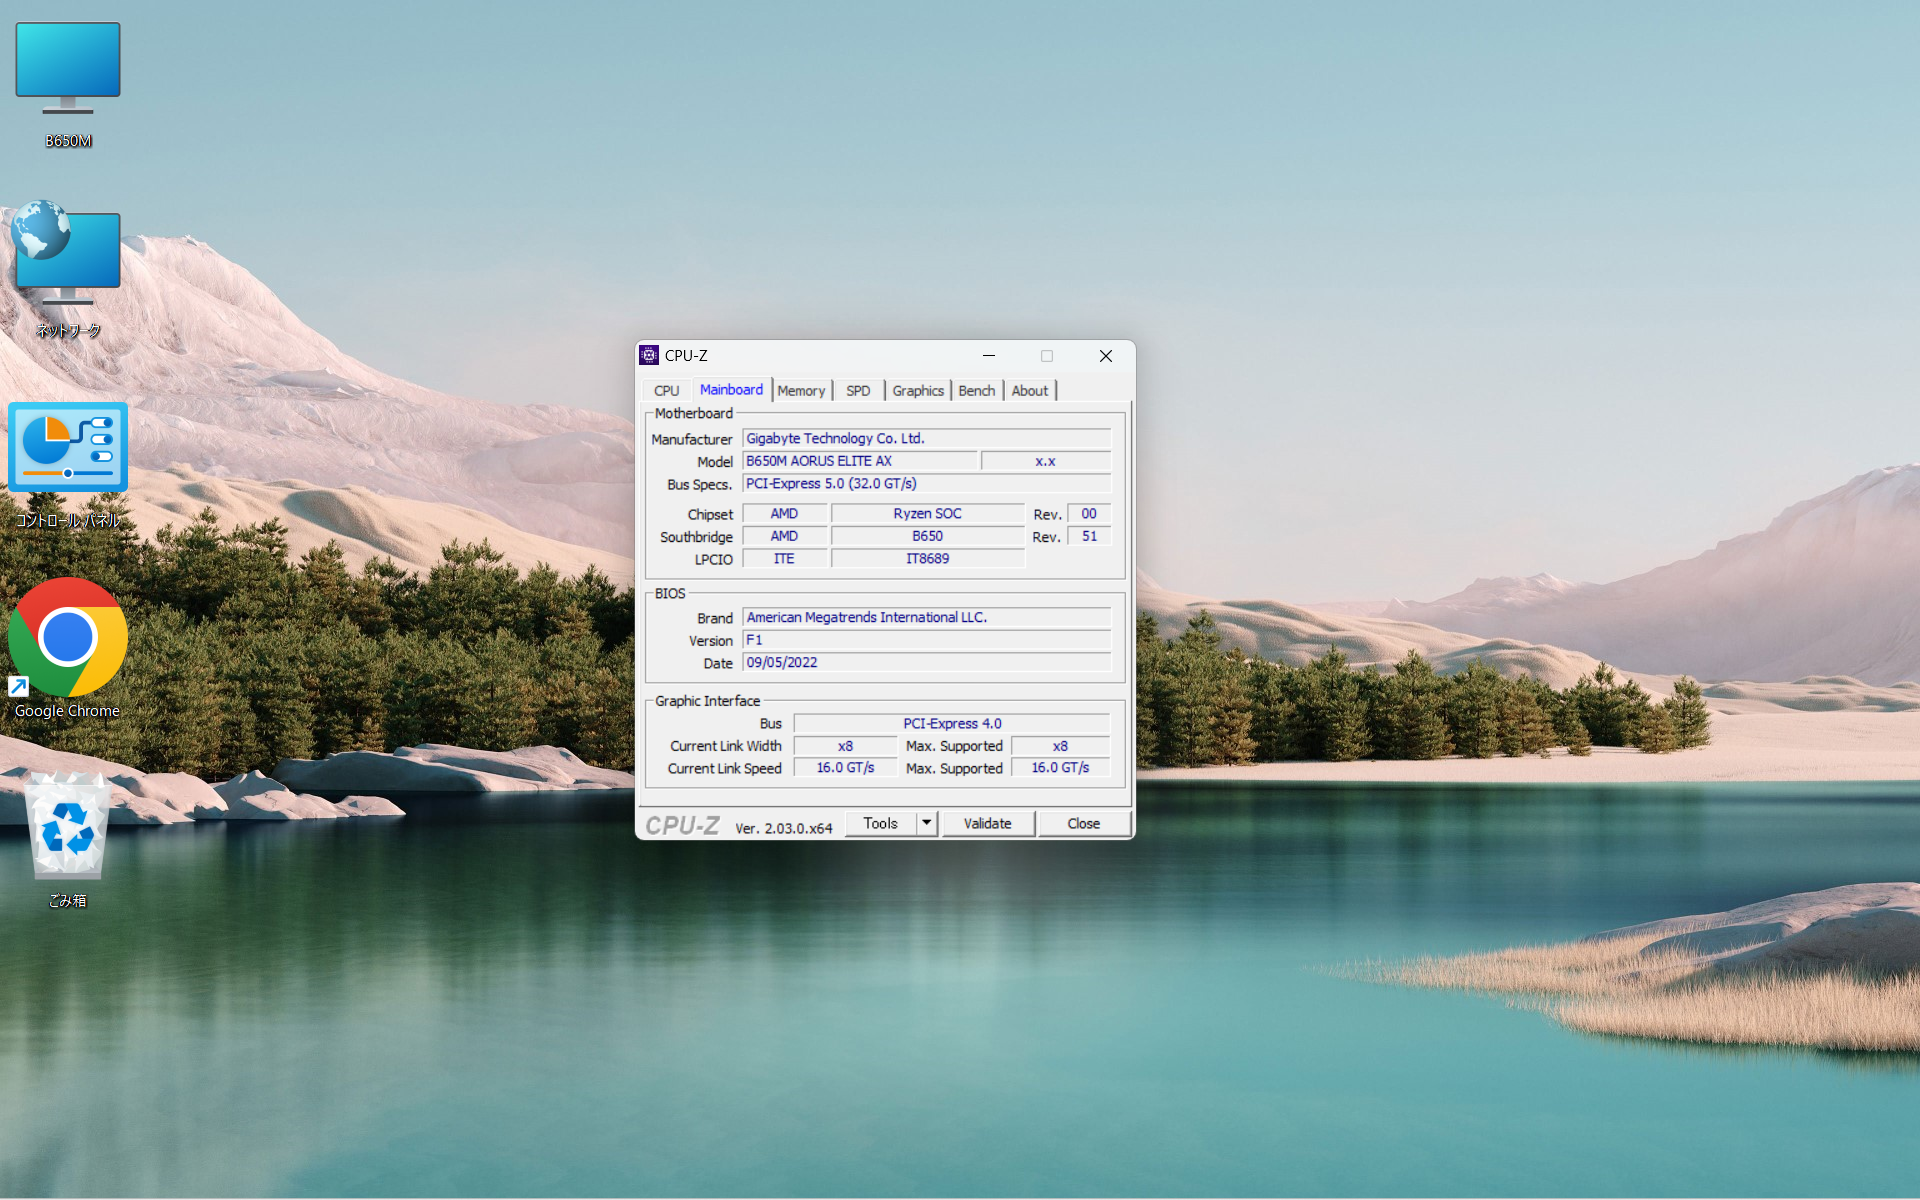The width and height of the screenshot is (1920, 1200).
Task: Click the Southbridge B650 field
Action: 927,536
